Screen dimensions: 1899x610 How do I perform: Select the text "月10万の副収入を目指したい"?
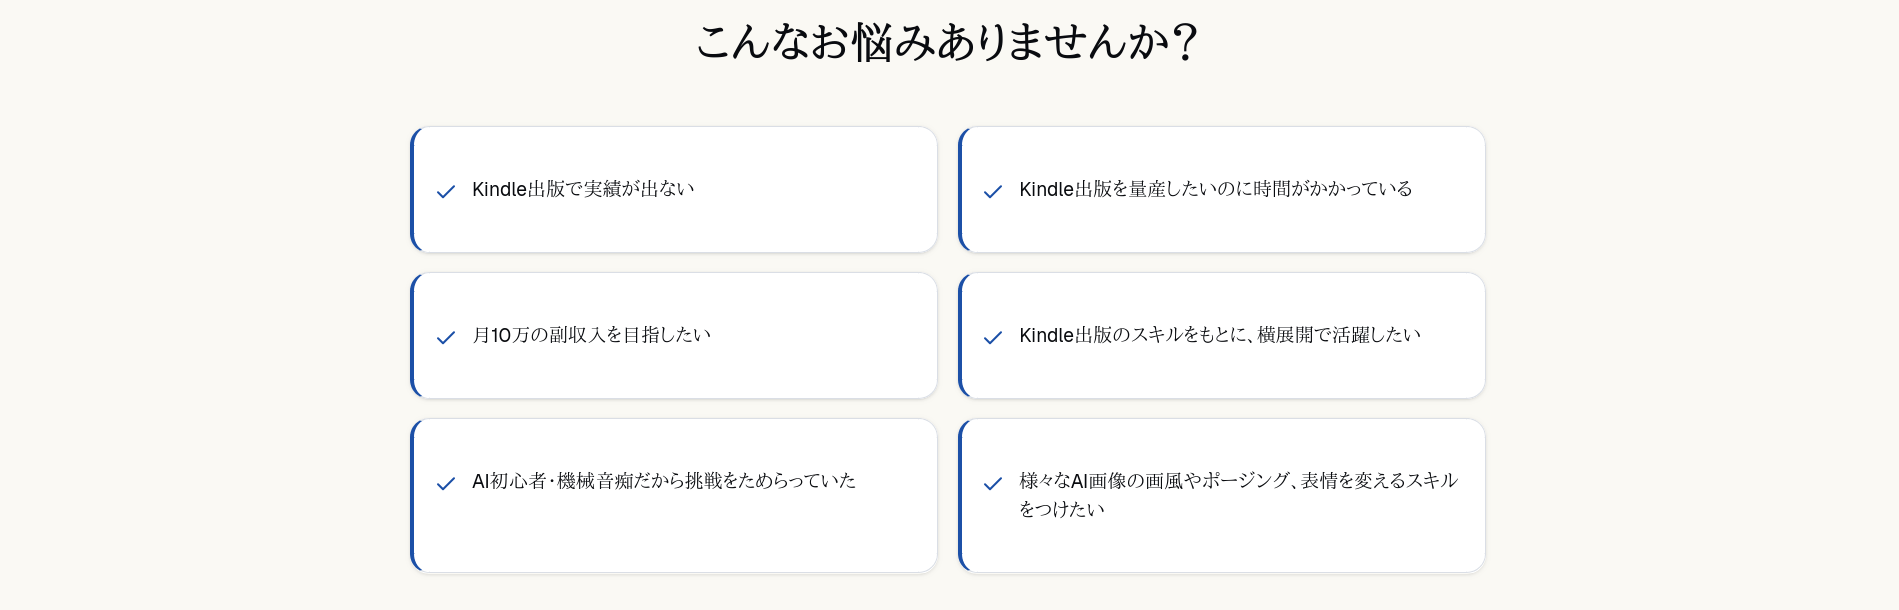point(591,335)
